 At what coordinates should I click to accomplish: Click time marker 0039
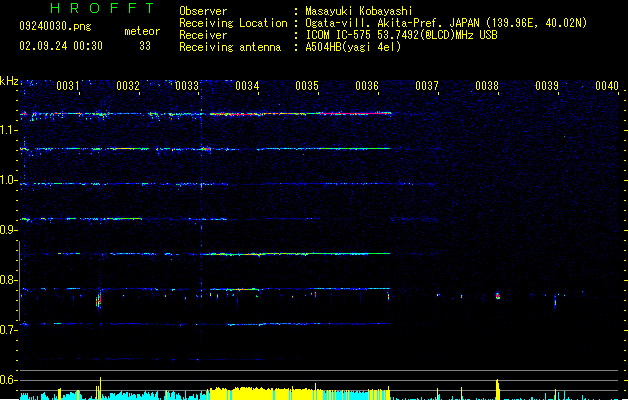tap(547, 86)
